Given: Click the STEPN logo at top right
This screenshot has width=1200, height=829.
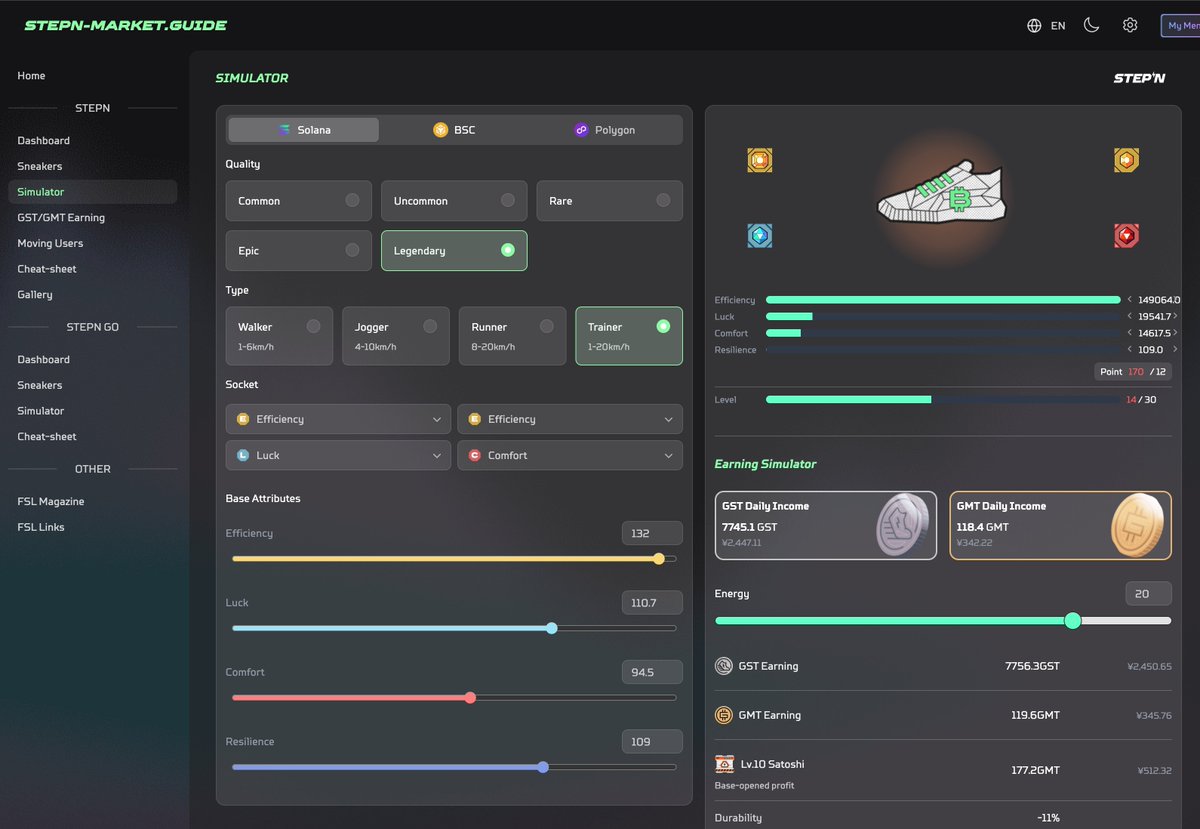Looking at the screenshot, I should [x=1139, y=78].
